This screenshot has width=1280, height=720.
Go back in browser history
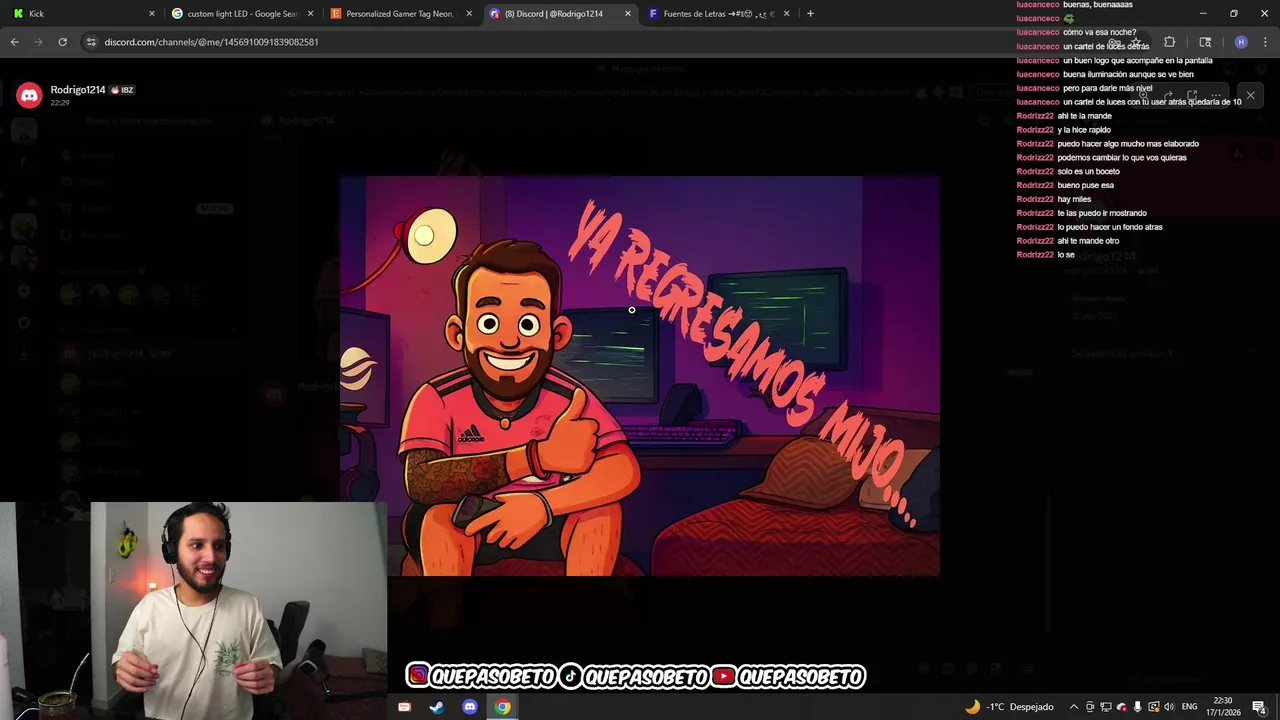[15, 42]
